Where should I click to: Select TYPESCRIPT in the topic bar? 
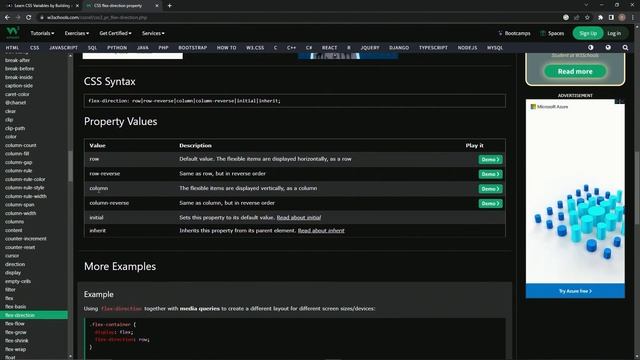pyautogui.click(x=433, y=48)
